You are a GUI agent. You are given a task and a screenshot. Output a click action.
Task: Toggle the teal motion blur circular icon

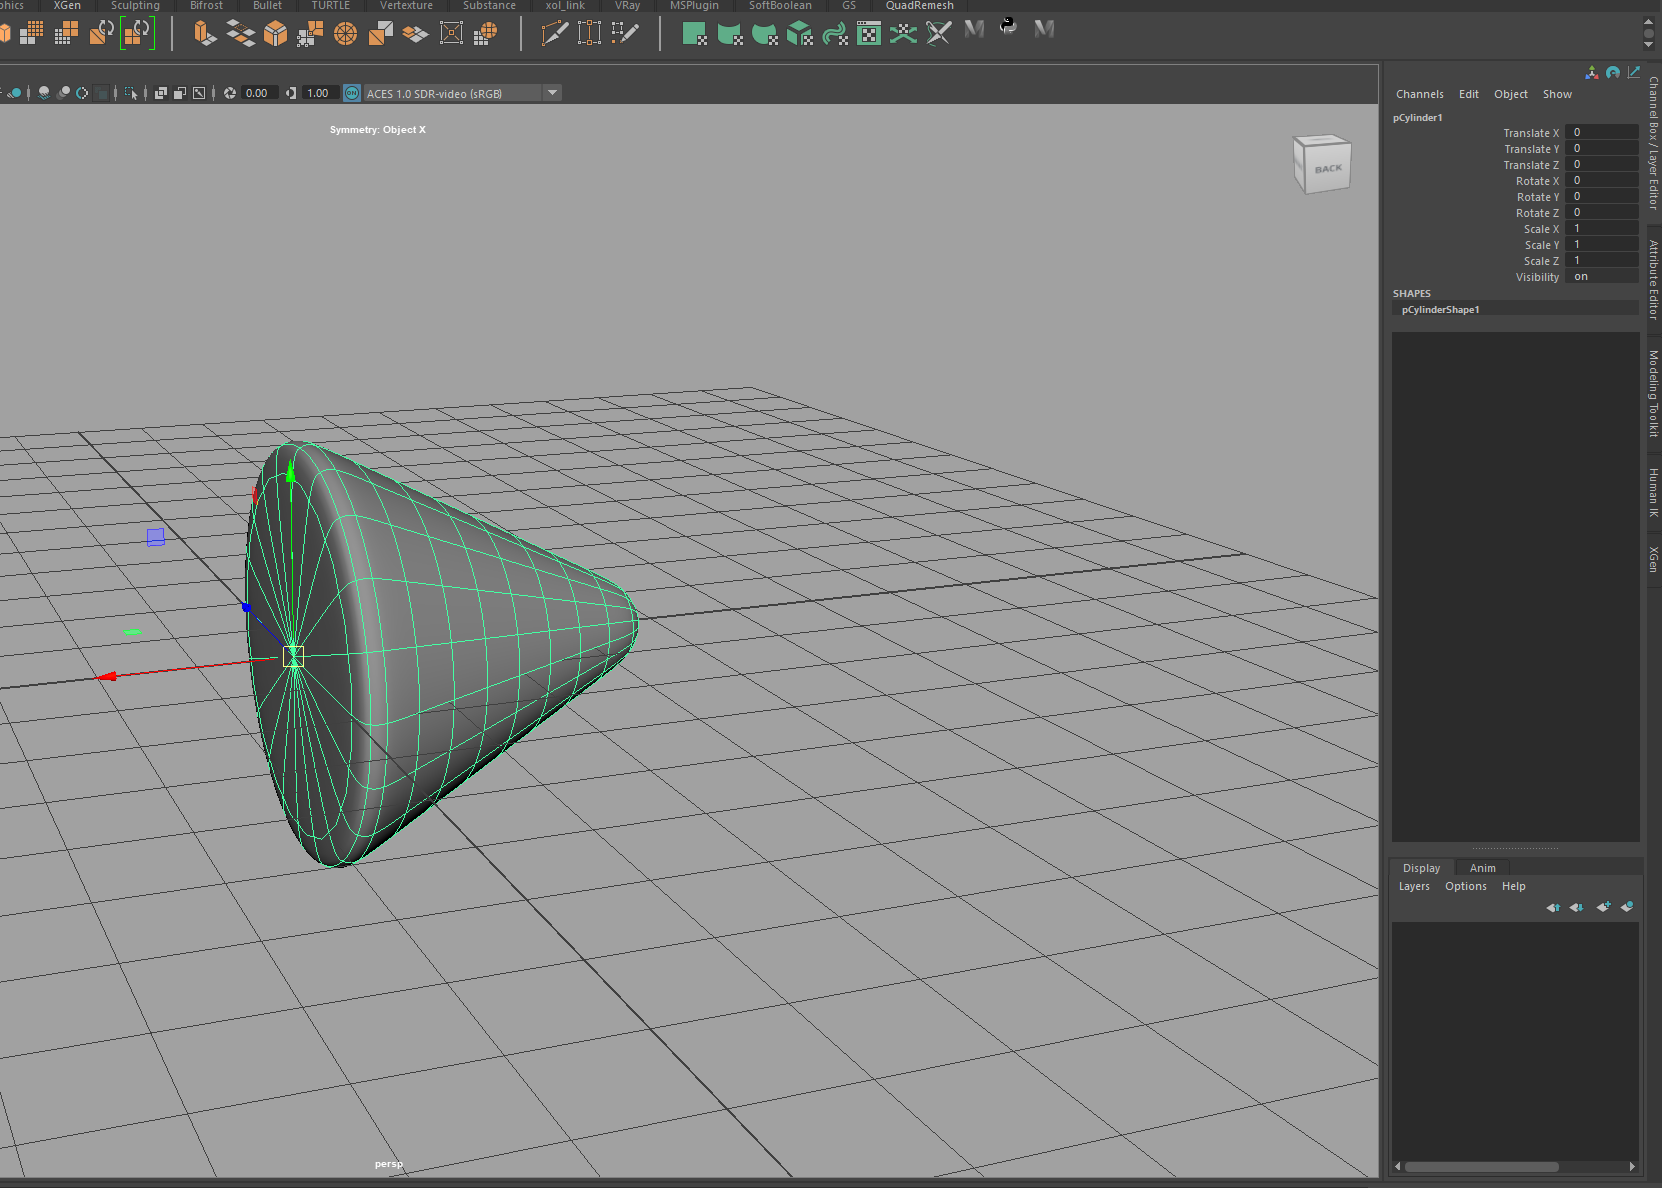click(82, 93)
